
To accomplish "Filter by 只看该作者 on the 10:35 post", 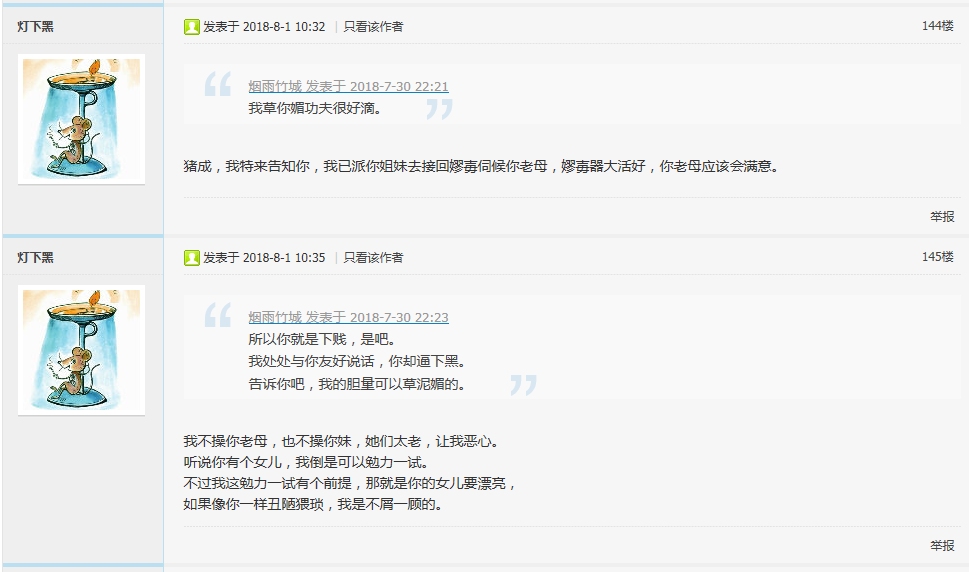I will click(x=373, y=258).
